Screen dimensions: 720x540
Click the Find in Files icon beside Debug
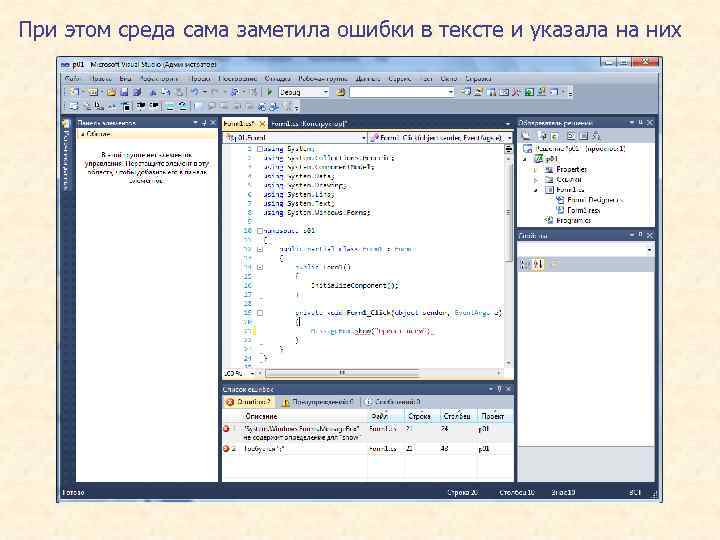(340, 92)
